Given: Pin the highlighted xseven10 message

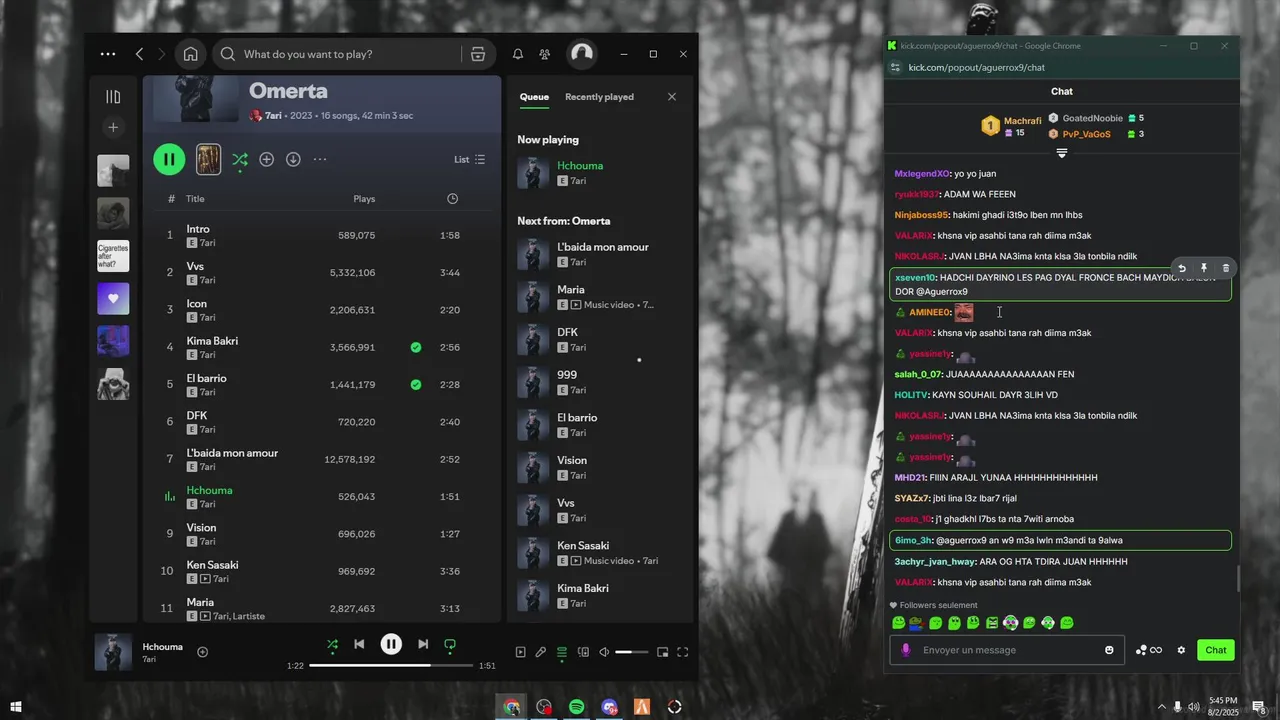Looking at the screenshot, I should [1204, 268].
